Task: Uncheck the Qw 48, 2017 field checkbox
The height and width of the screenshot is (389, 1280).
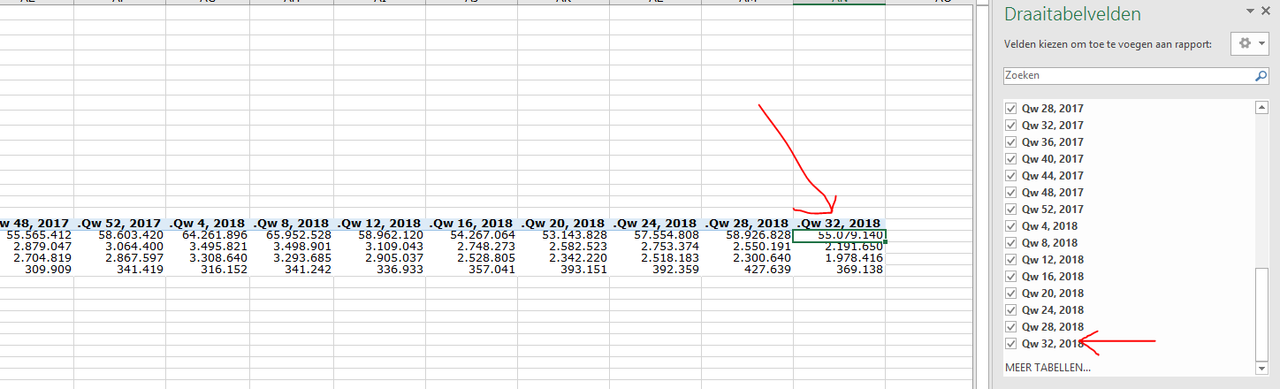Action: click(x=1012, y=192)
